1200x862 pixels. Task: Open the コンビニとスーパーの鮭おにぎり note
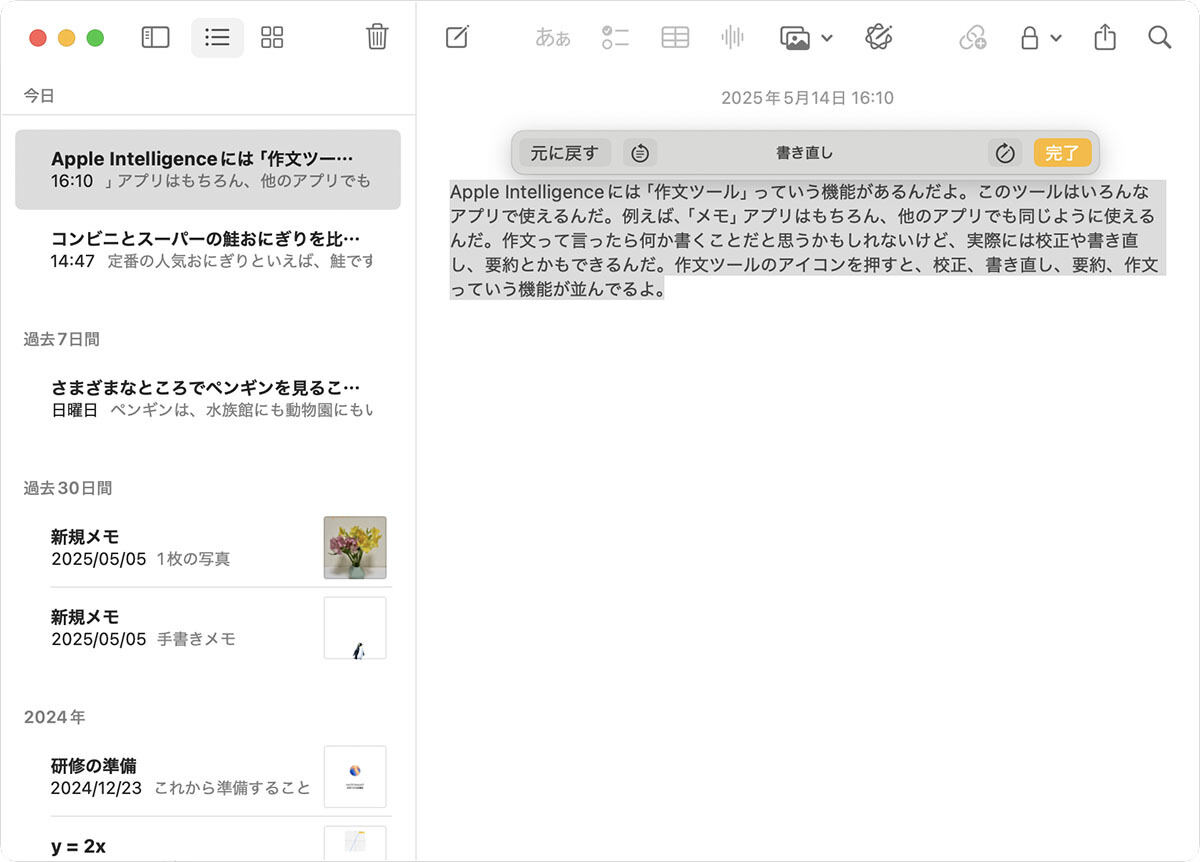coord(208,249)
